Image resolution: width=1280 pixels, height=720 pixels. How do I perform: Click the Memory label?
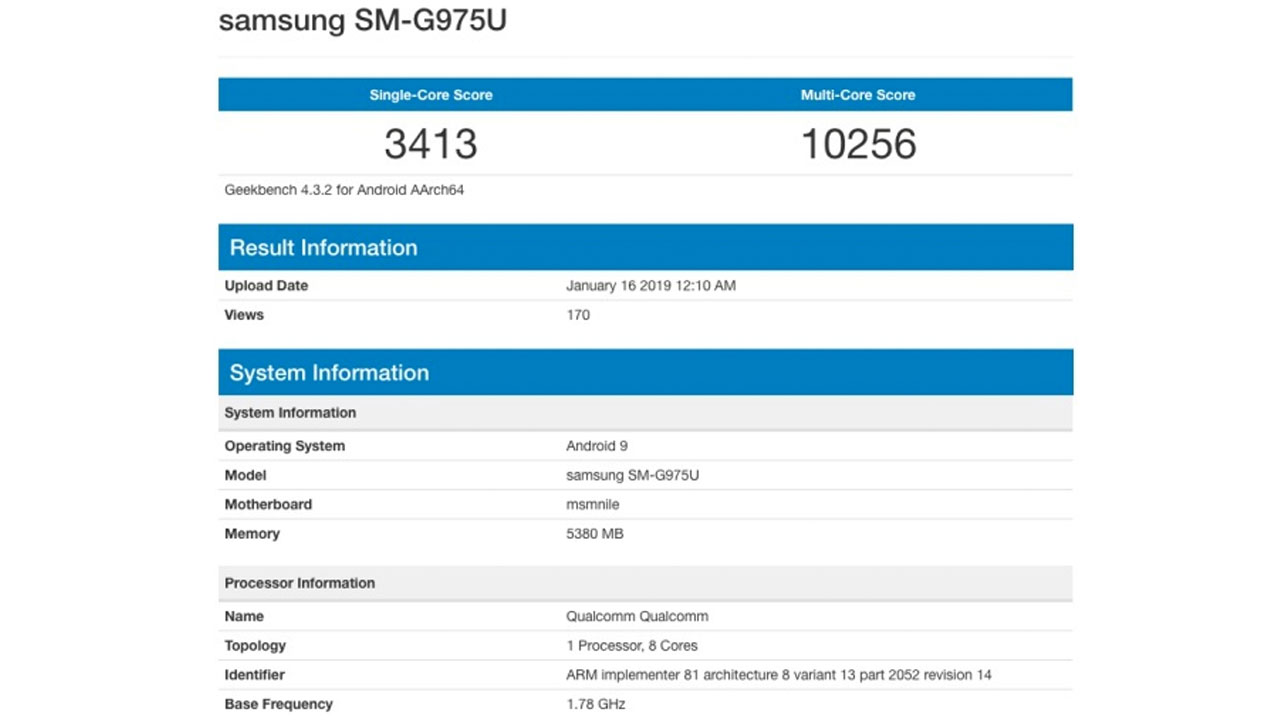click(252, 534)
